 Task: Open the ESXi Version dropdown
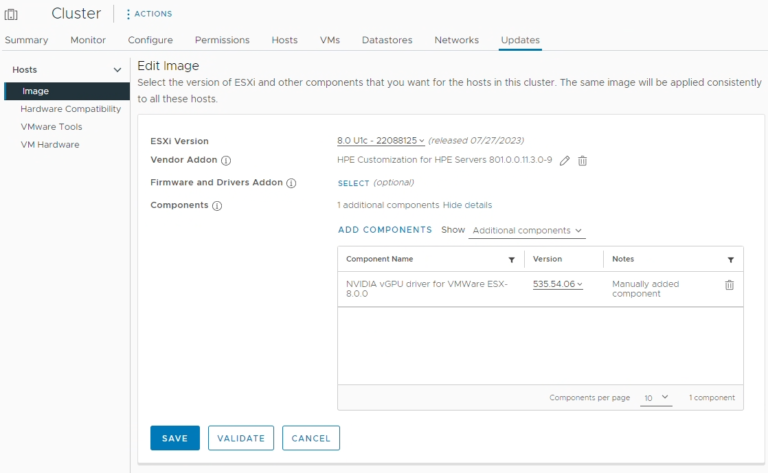point(381,141)
